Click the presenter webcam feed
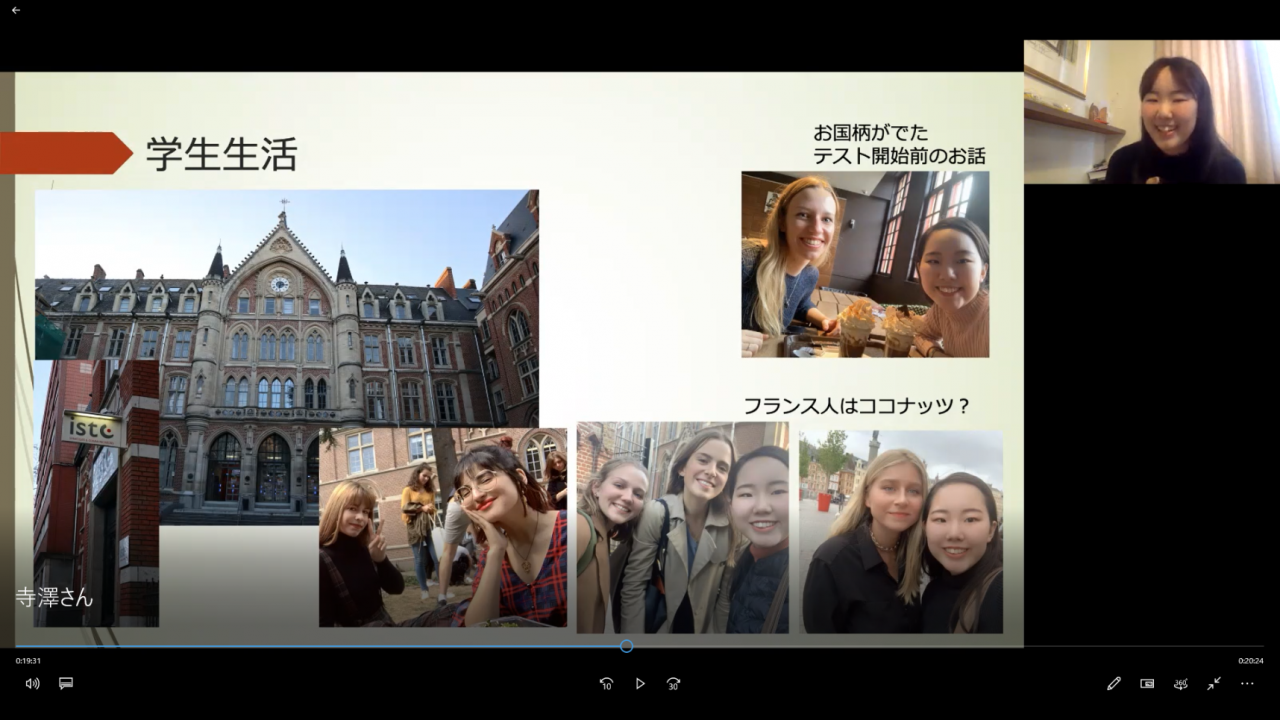Image resolution: width=1280 pixels, height=720 pixels. [x=1151, y=112]
